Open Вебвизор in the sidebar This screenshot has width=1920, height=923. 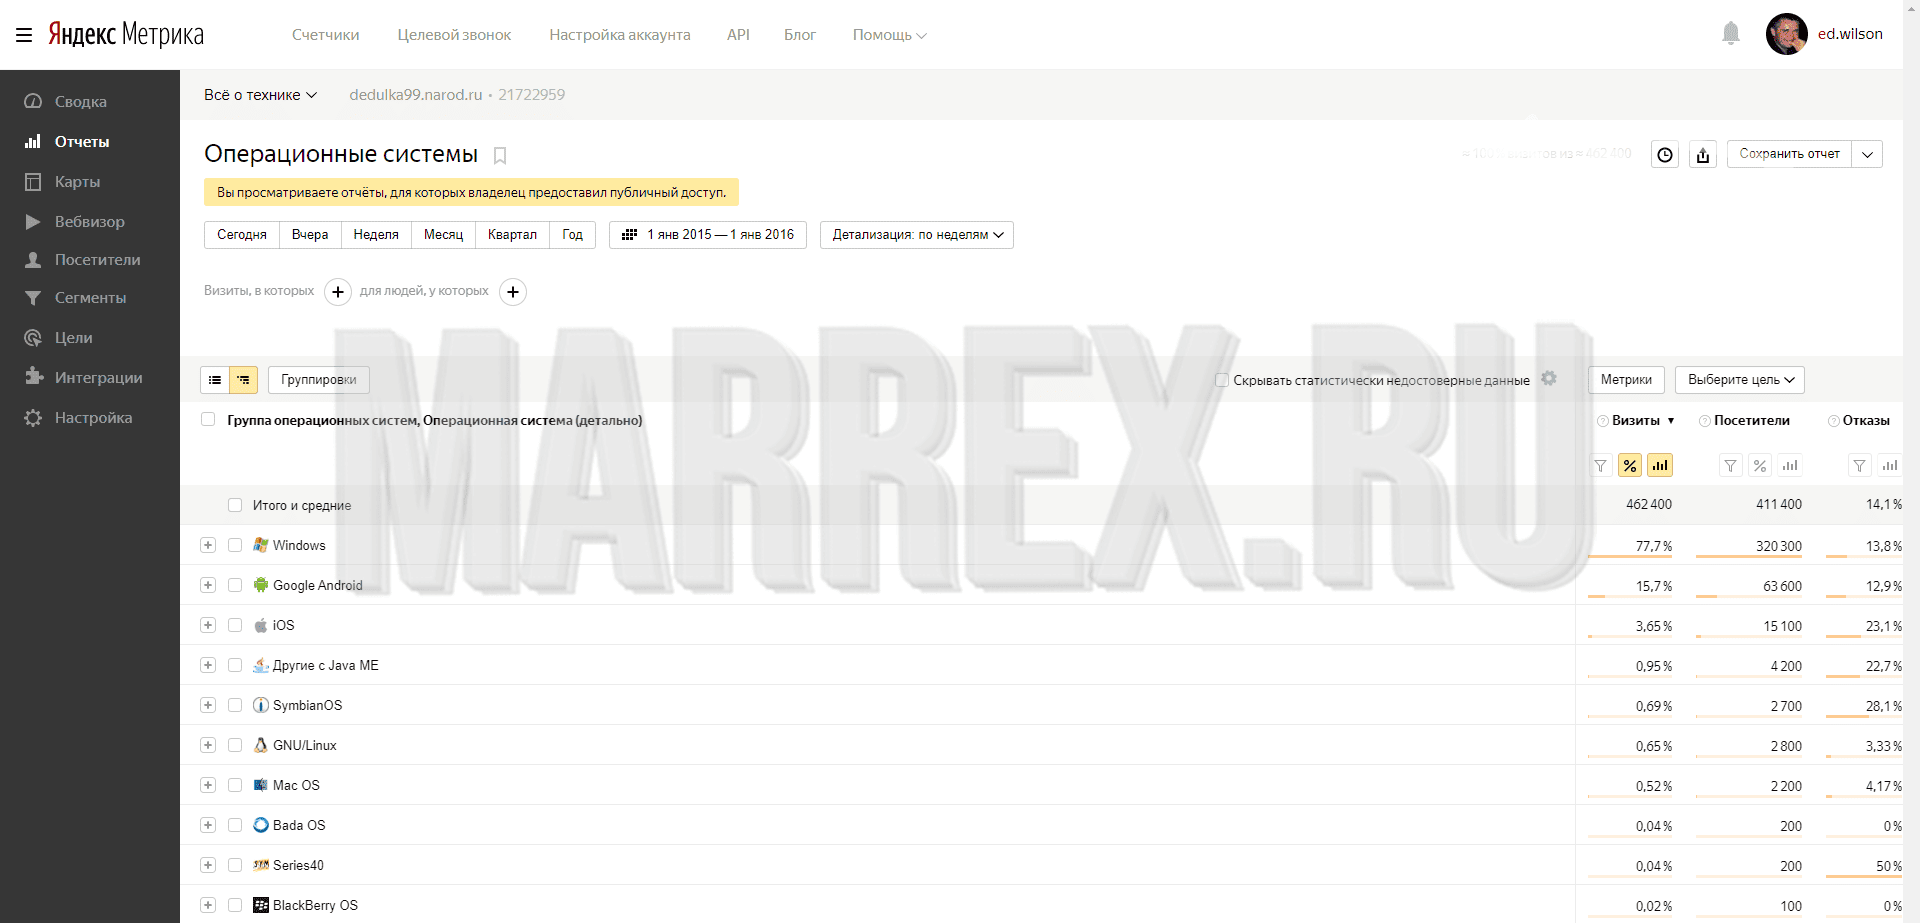coord(90,222)
